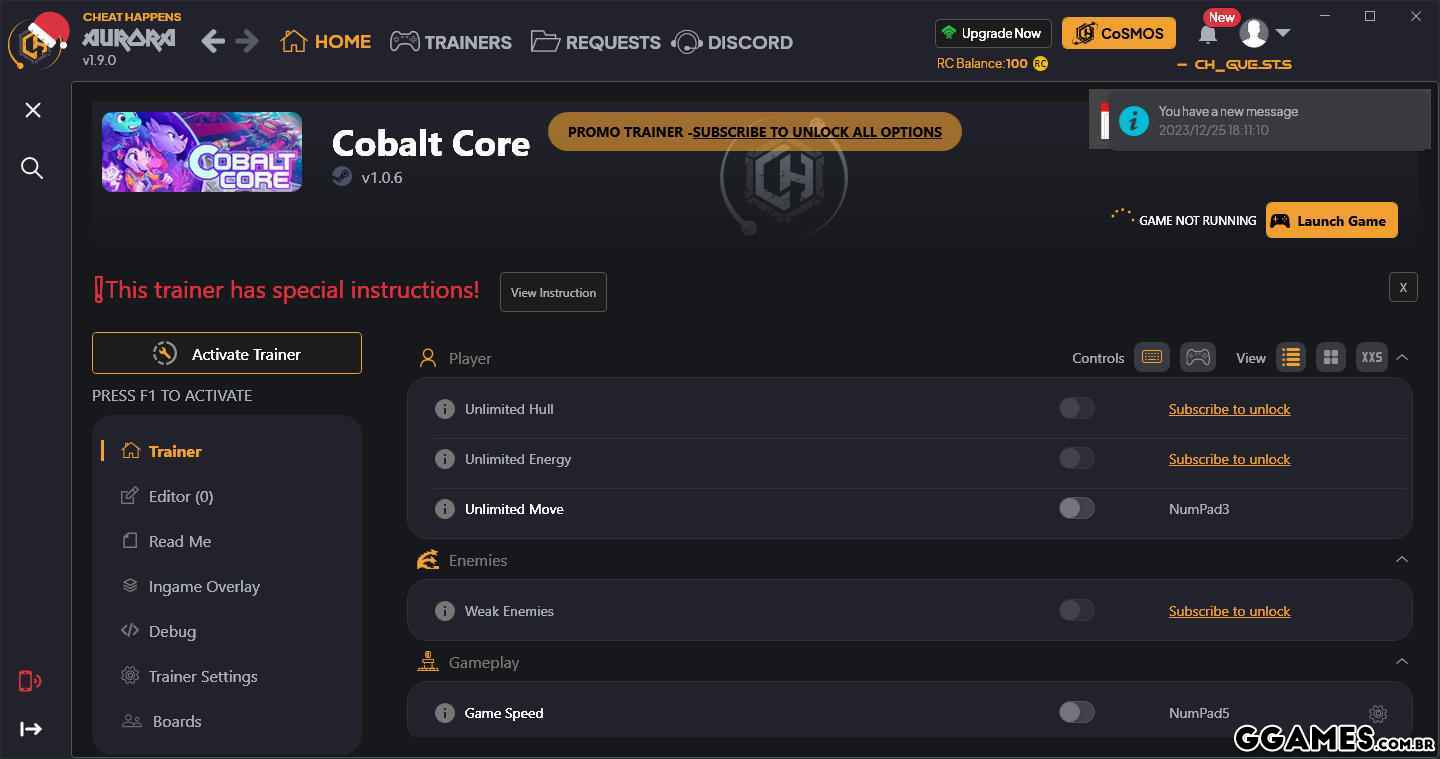The image size is (1440, 759).
Task: Collapse the Player section chevron
Action: pyautogui.click(x=1402, y=357)
